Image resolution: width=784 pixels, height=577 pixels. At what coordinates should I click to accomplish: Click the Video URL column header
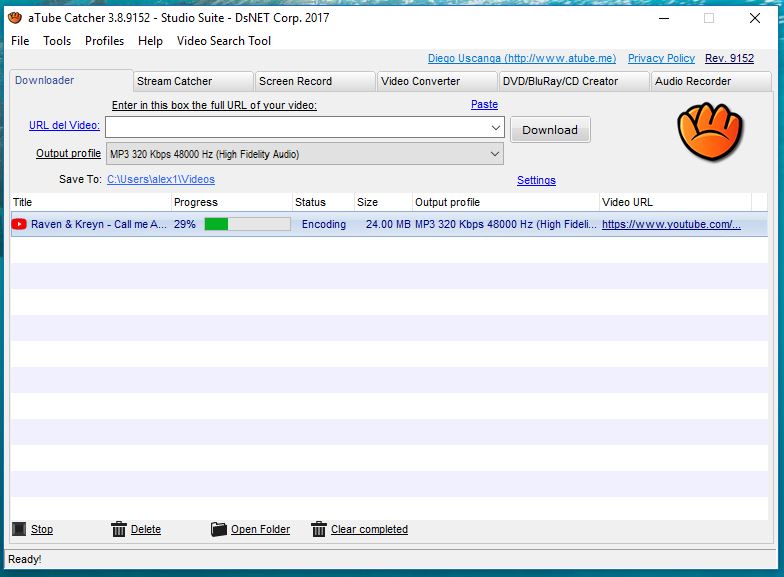pos(676,202)
